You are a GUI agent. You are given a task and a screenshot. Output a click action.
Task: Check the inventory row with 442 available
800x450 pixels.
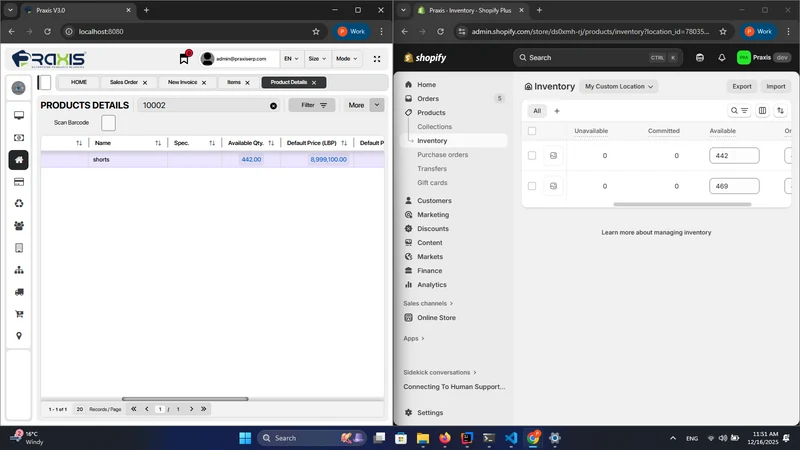532,156
